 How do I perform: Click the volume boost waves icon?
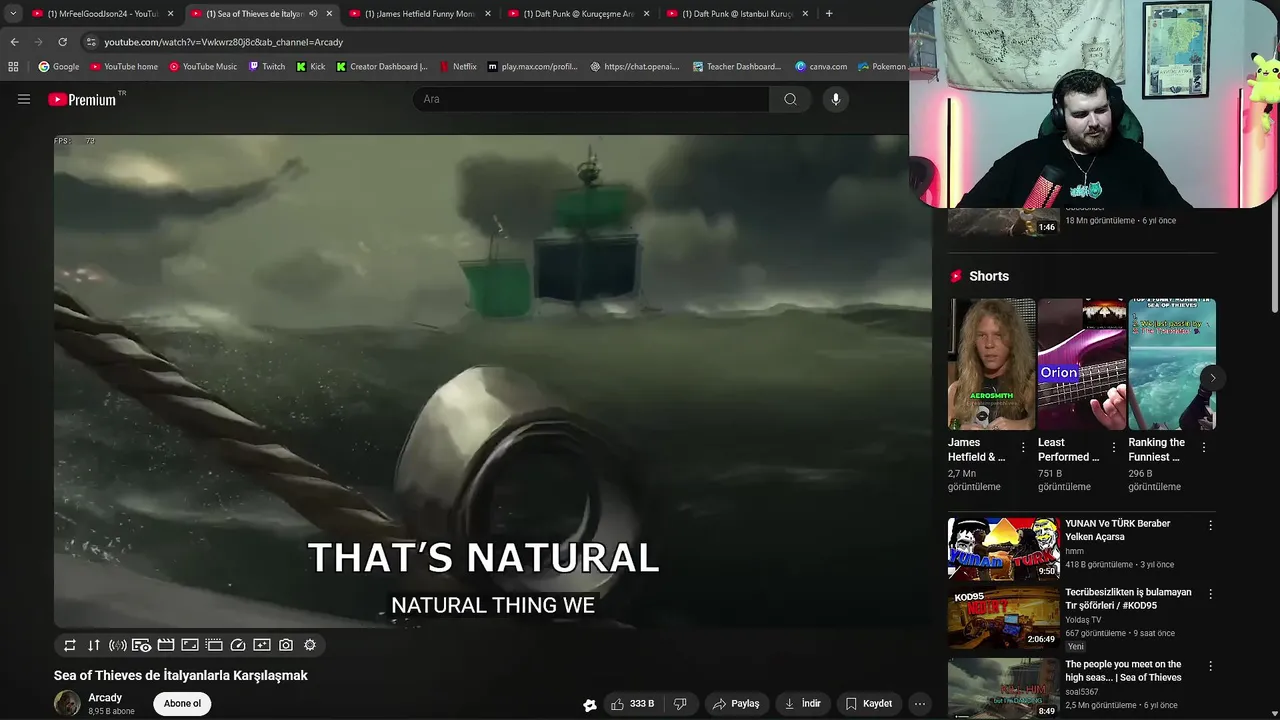click(118, 645)
